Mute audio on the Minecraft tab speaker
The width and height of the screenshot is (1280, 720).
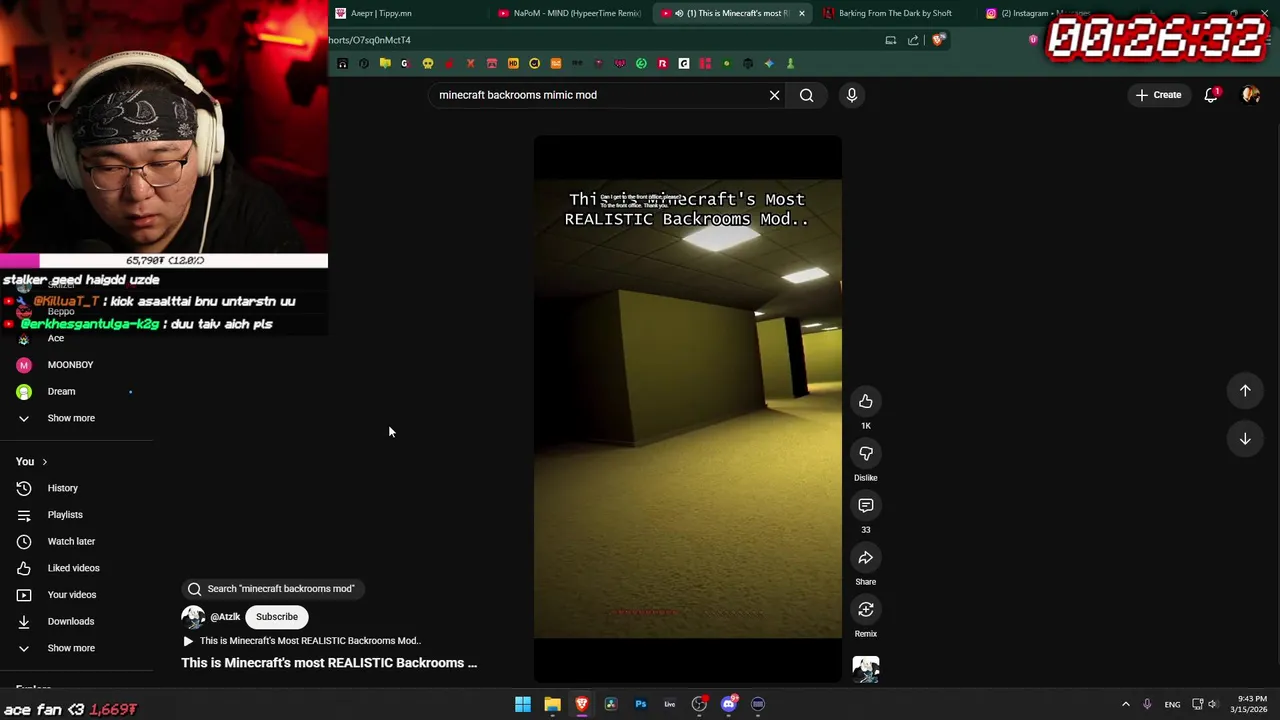click(679, 13)
